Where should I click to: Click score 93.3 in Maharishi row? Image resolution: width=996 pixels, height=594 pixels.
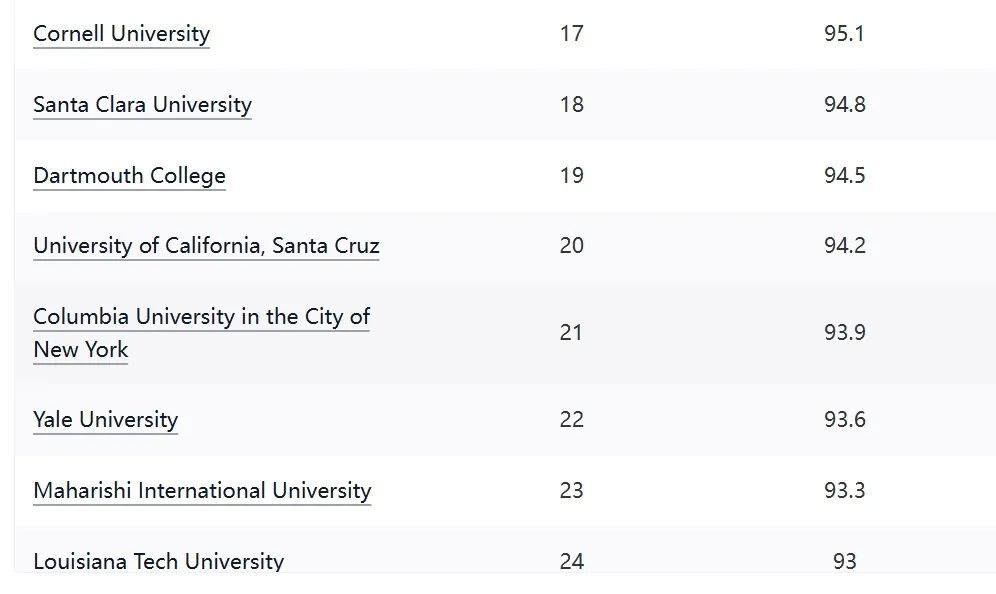(845, 491)
